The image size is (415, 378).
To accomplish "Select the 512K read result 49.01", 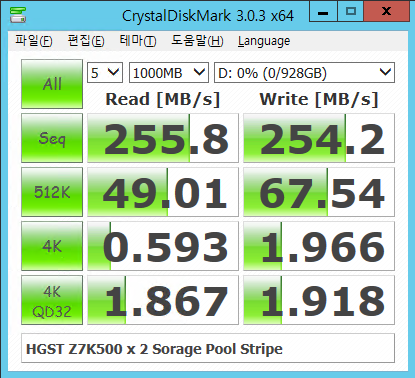I will point(163,192).
